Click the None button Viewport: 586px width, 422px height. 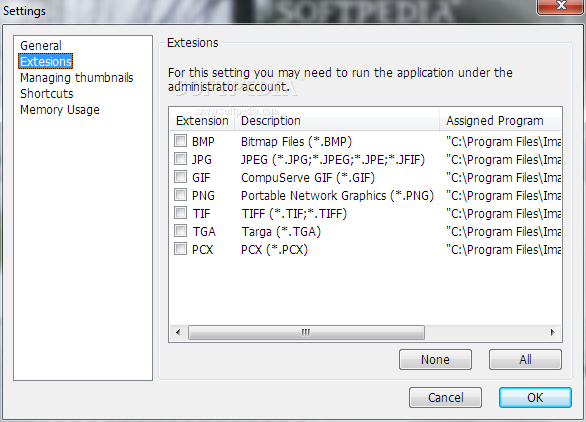pyautogui.click(x=435, y=360)
